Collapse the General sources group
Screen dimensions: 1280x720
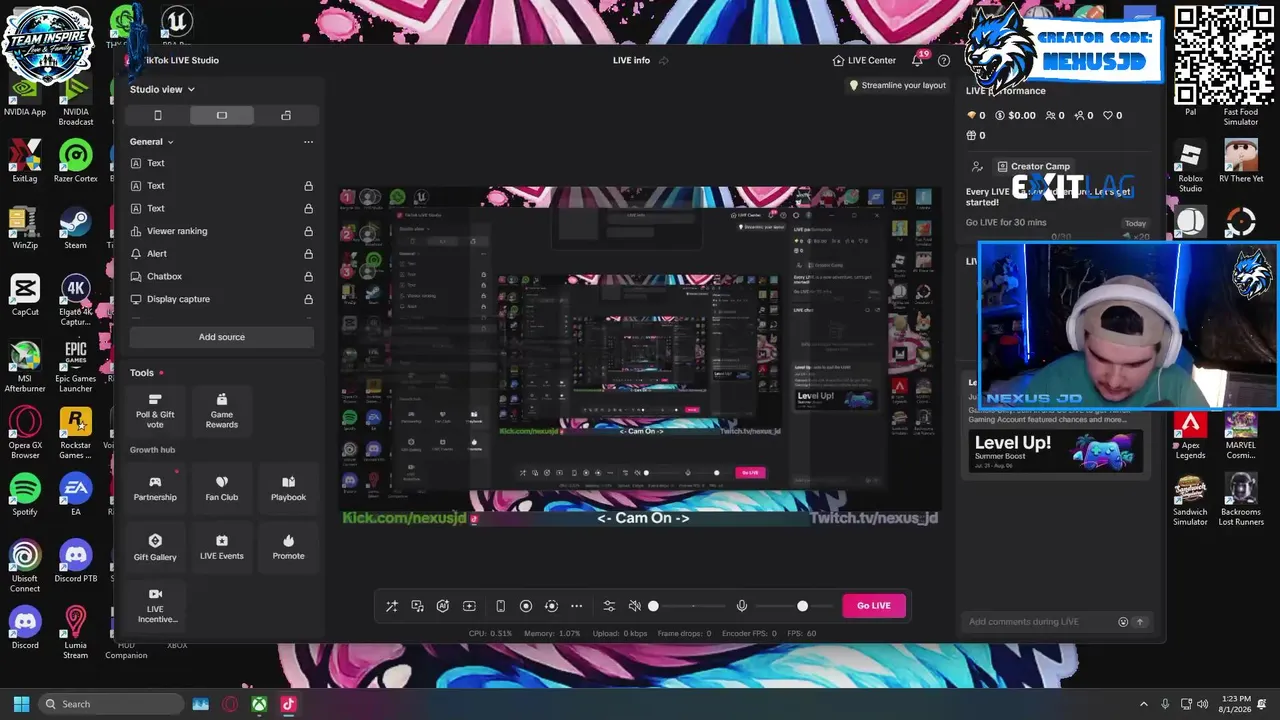click(152, 142)
